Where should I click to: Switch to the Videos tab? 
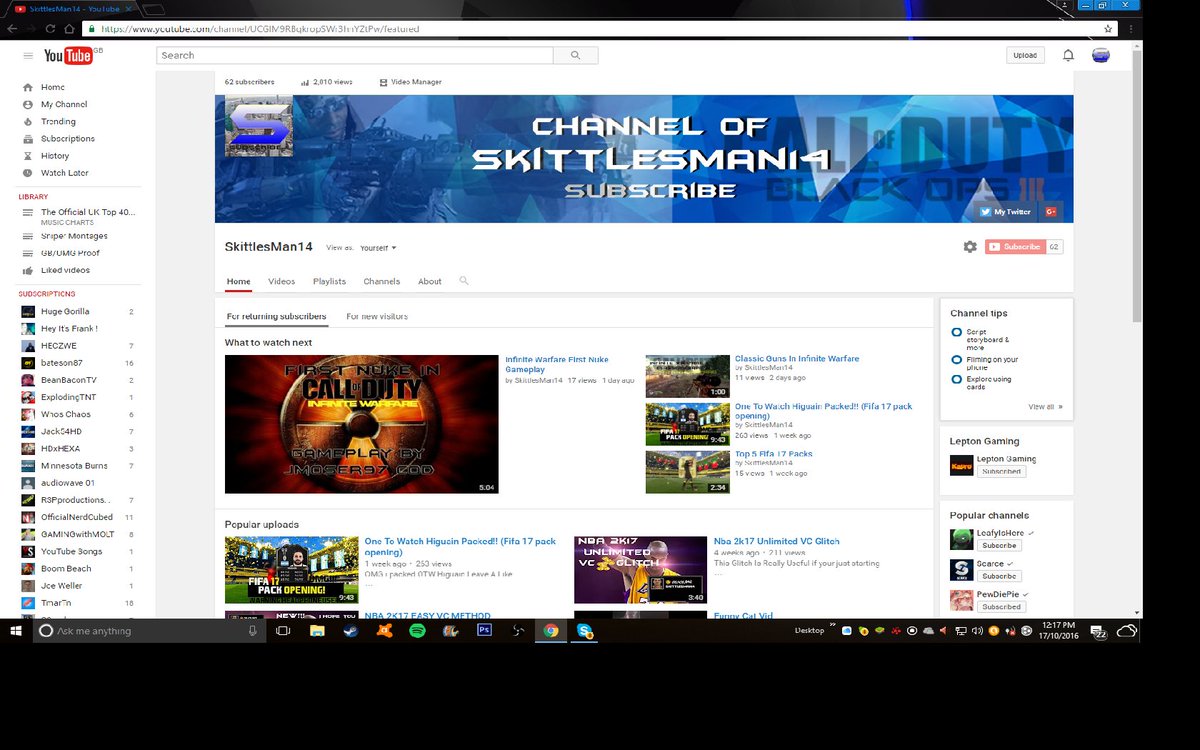coord(281,281)
